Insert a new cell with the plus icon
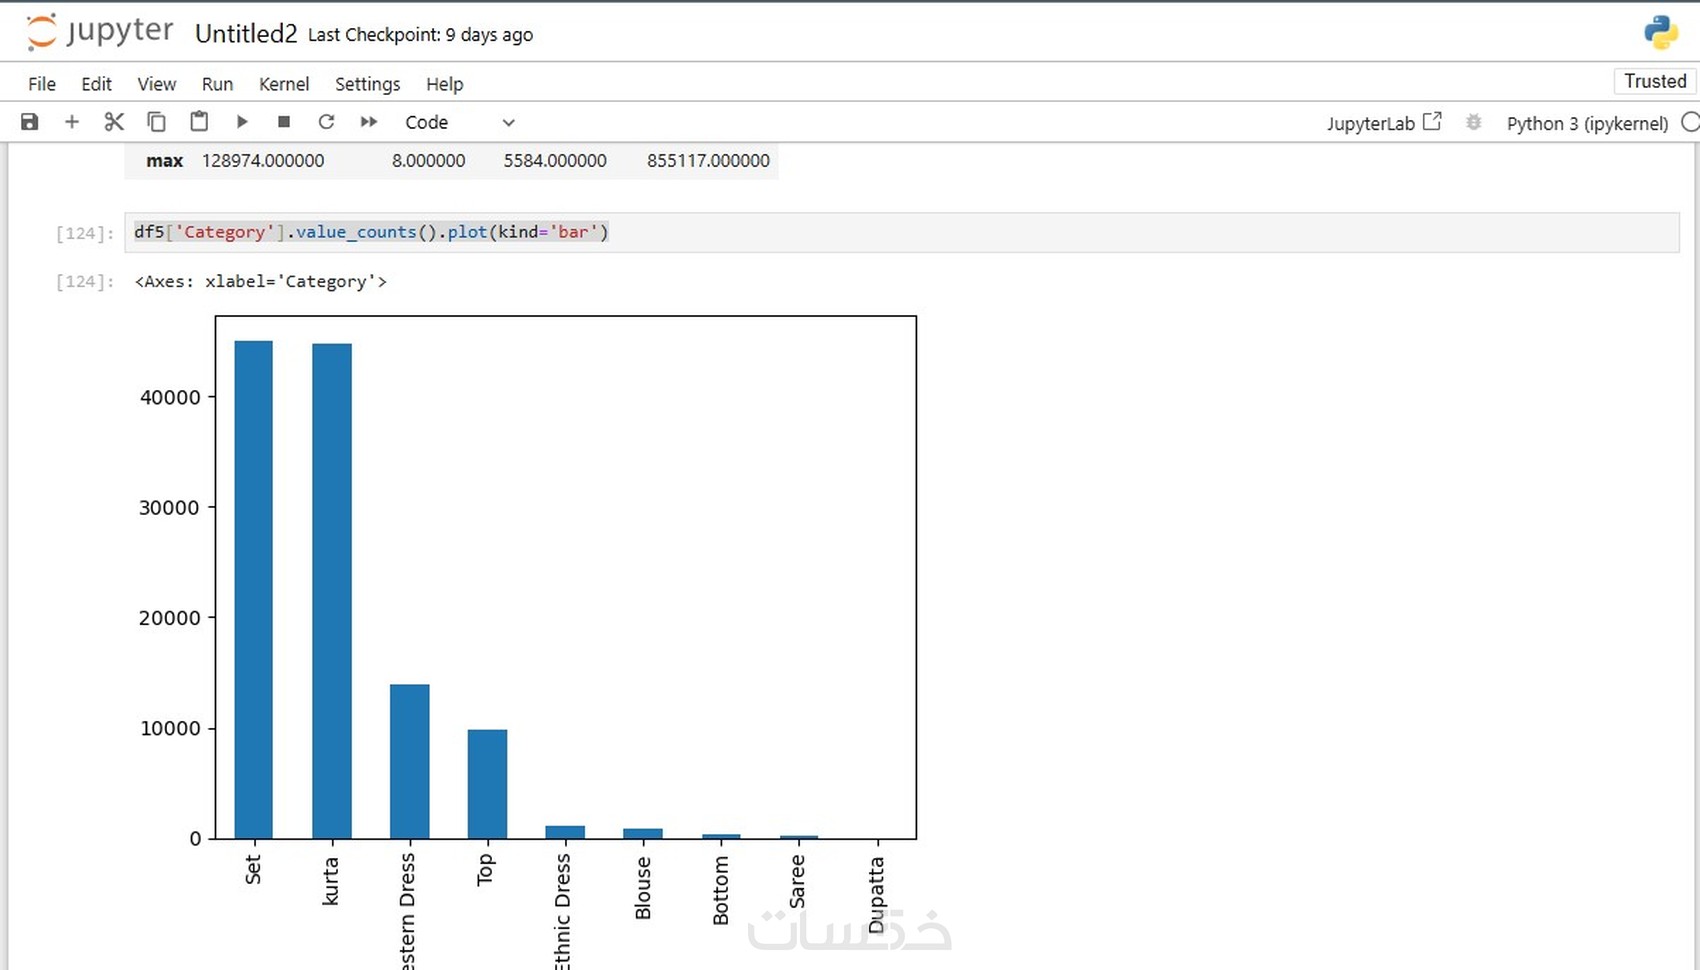The image size is (1700, 970). (71, 122)
